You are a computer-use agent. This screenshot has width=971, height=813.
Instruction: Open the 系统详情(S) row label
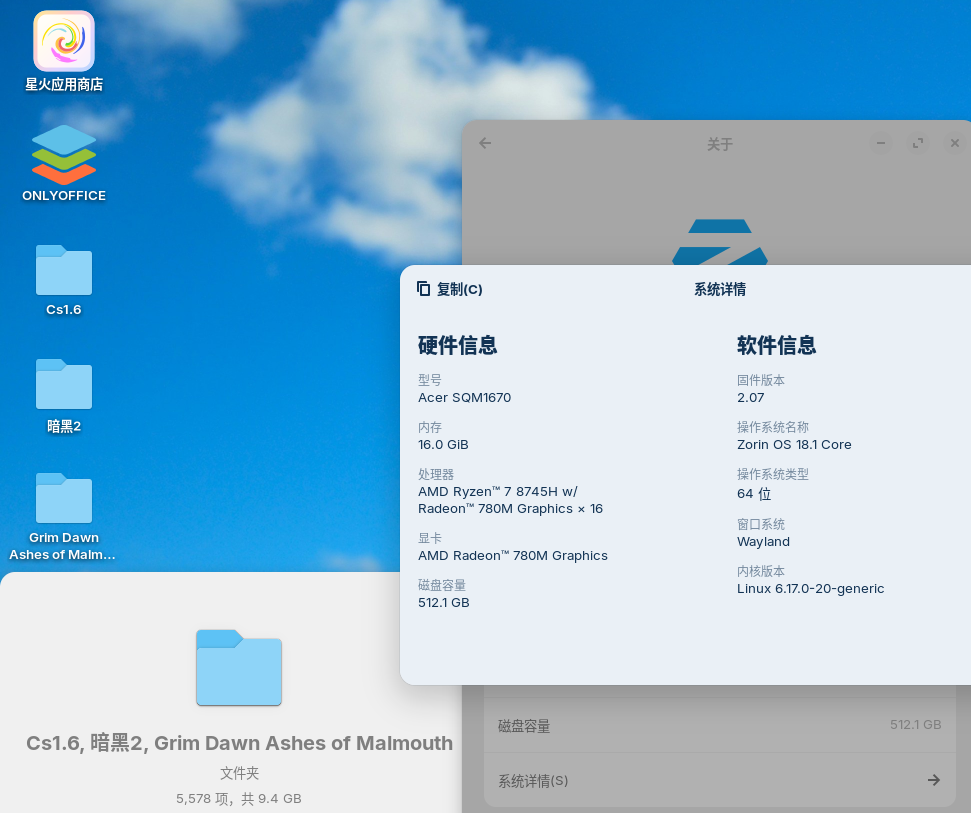pos(533,780)
